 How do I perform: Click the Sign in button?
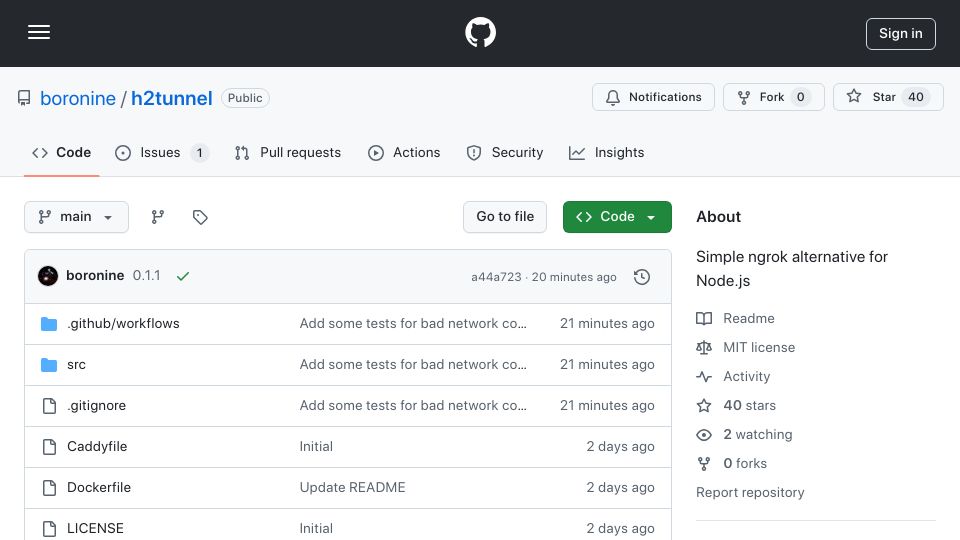pos(900,34)
